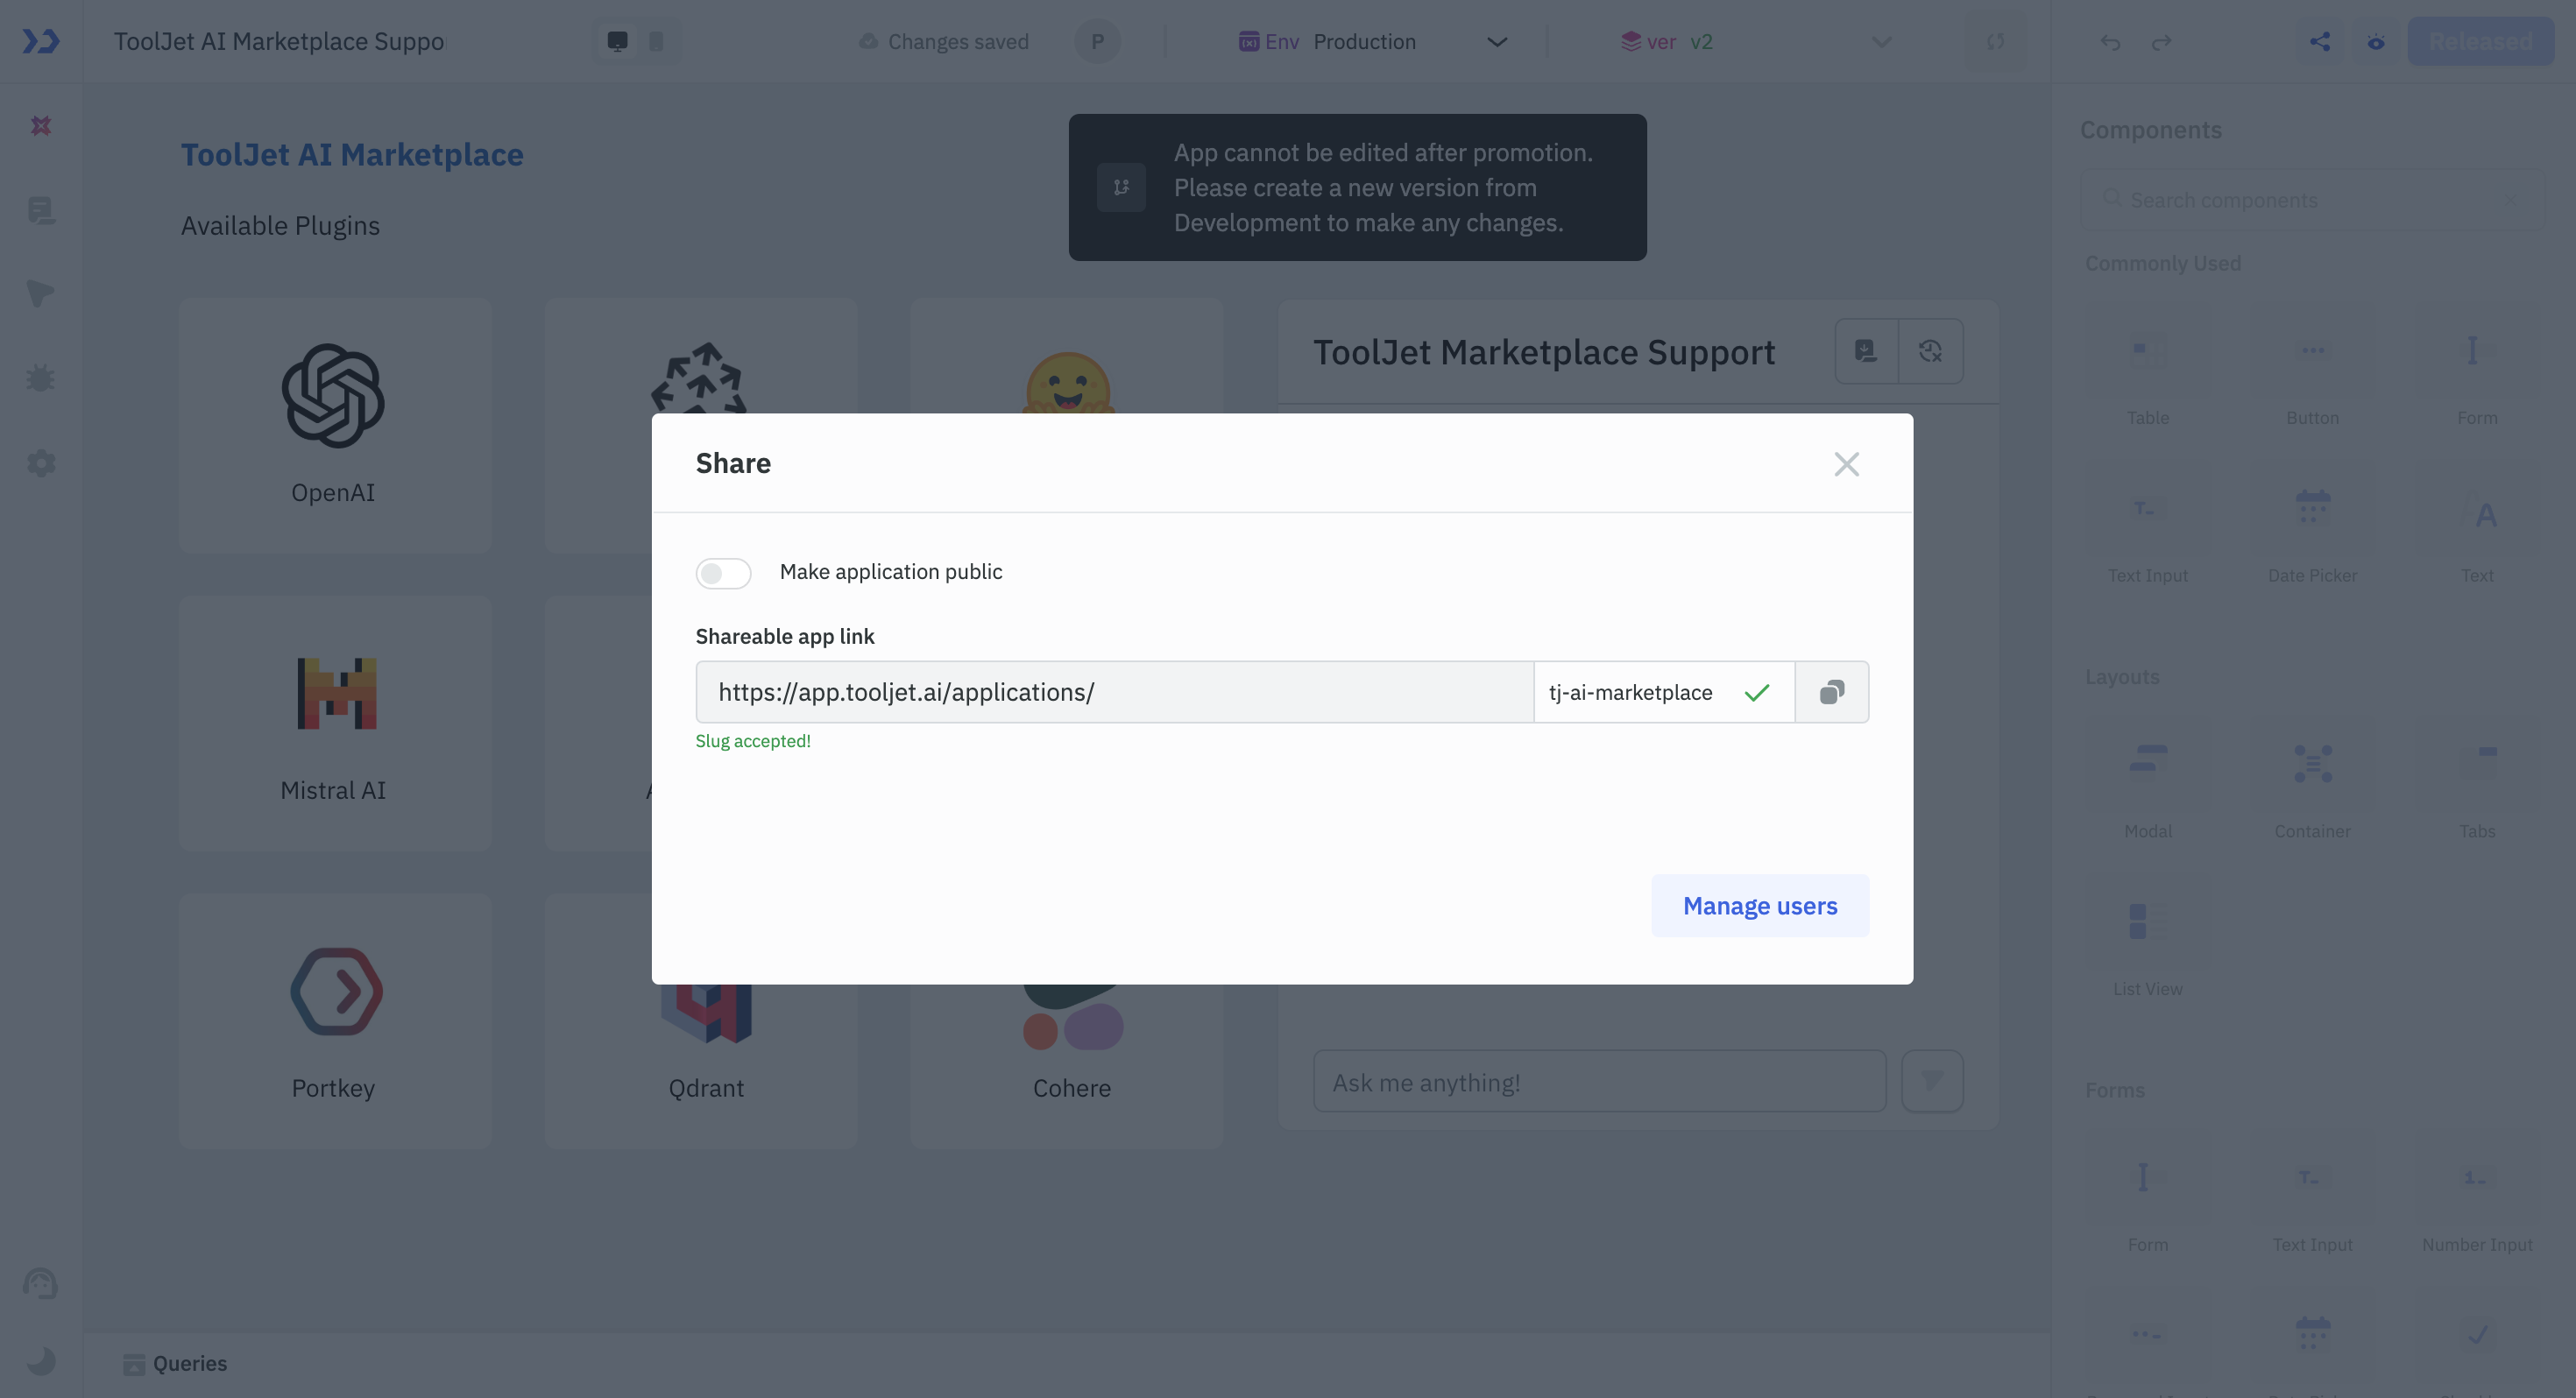This screenshot has height=1398, width=2576.
Task: Click the Search components input field
Action: (x=2300, y=199)
